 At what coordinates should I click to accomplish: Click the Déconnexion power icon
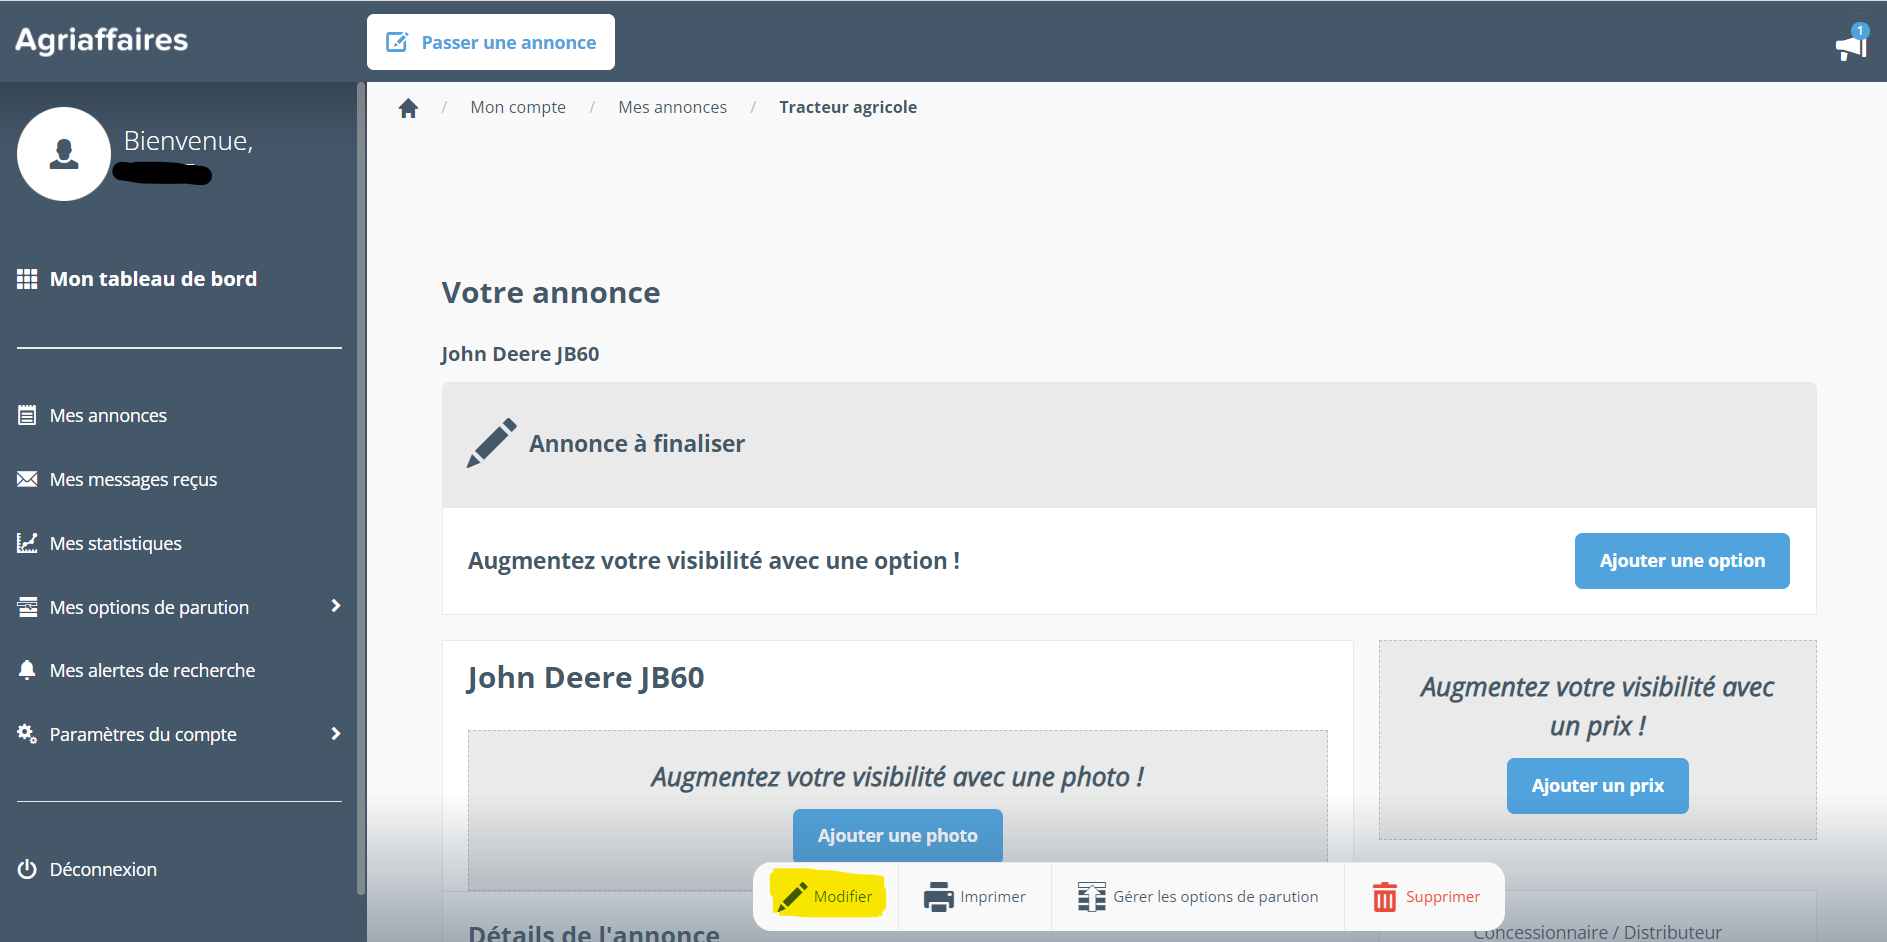click(27, 870)
